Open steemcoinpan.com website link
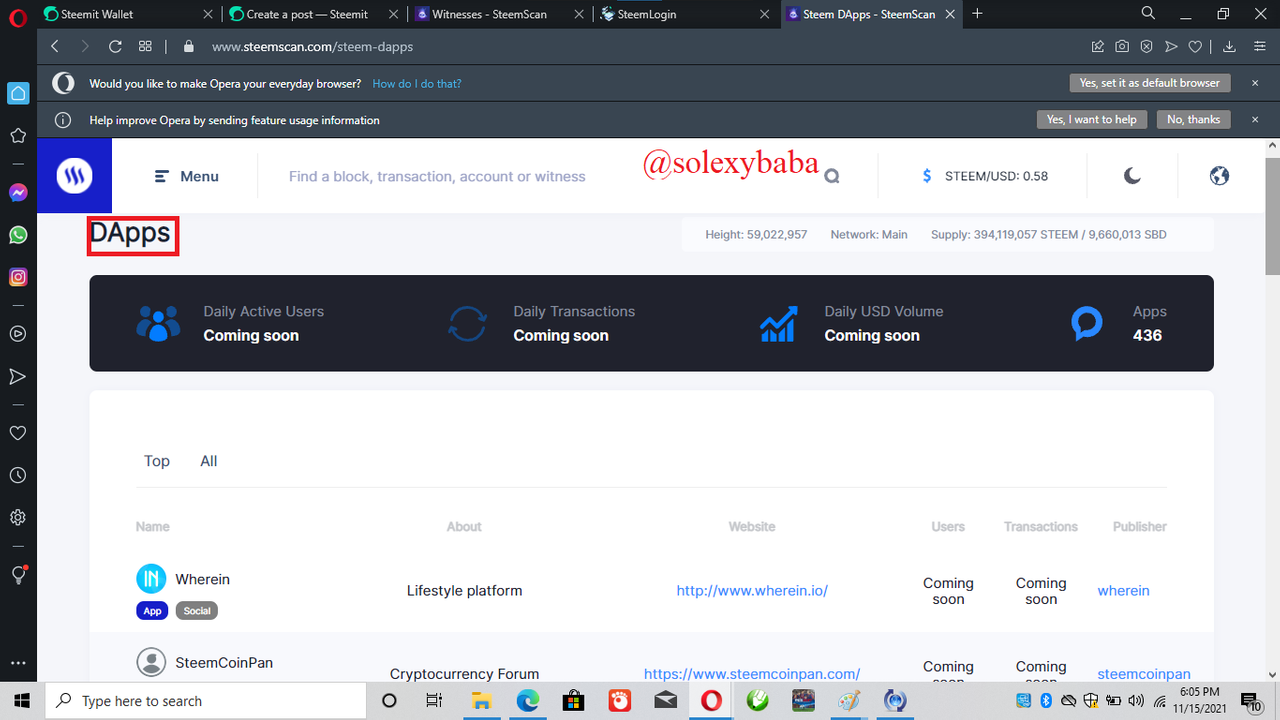Image resolution: width=1280 pixels, height=720 pixels. pyautogui.click(x=752, y=674)
